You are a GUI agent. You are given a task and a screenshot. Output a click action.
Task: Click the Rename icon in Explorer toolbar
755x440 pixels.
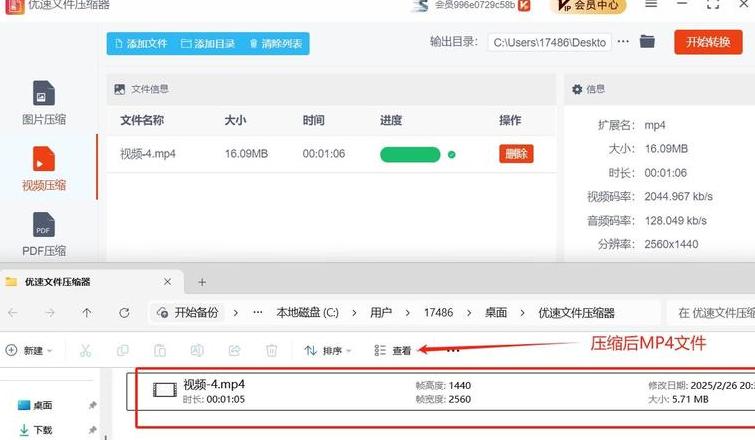click(x=197, y=350)
